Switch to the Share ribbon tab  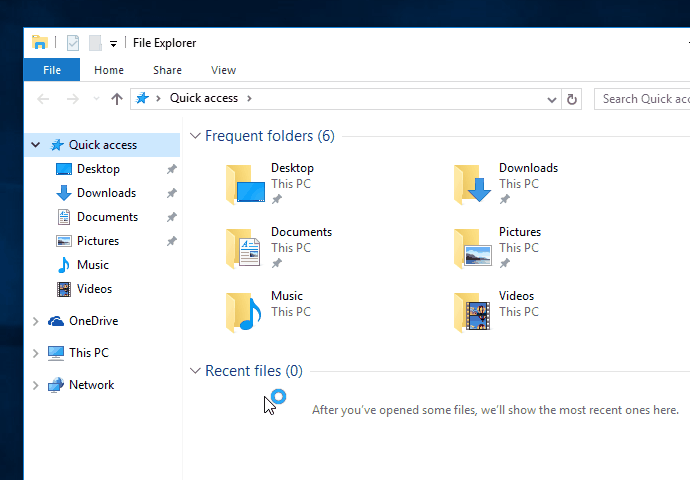167,70
